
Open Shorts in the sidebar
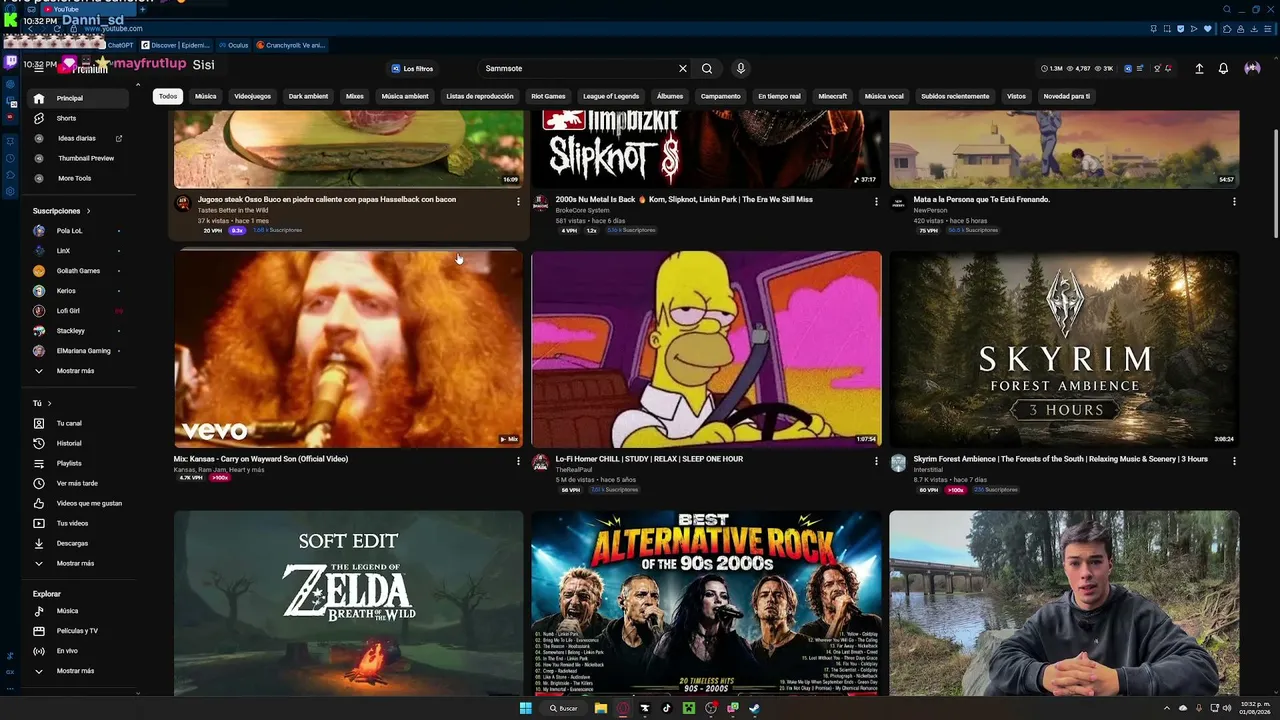(x=78, y=118)
